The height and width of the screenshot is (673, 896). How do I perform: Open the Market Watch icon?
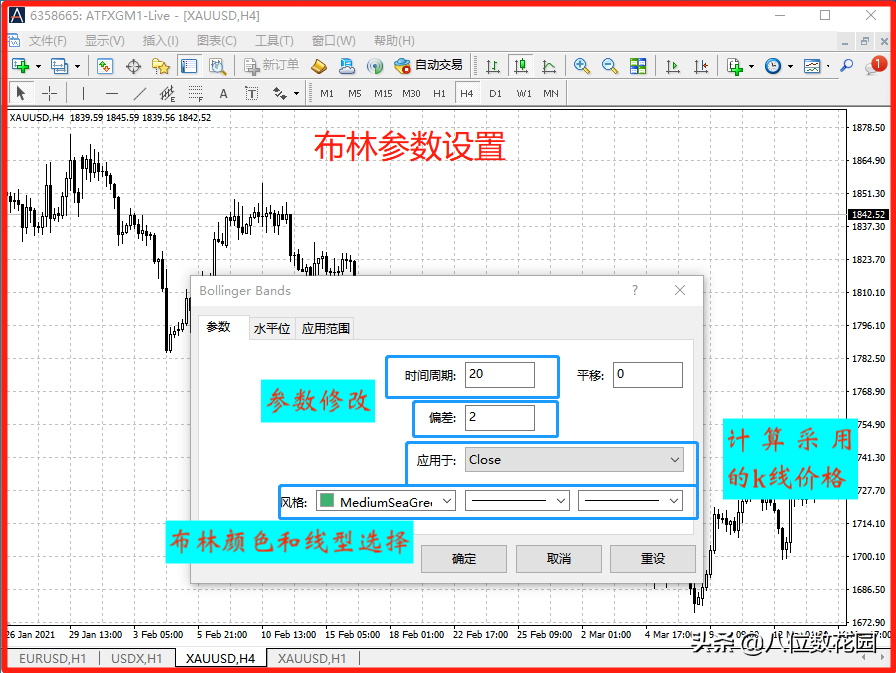(x=105, y=66)
